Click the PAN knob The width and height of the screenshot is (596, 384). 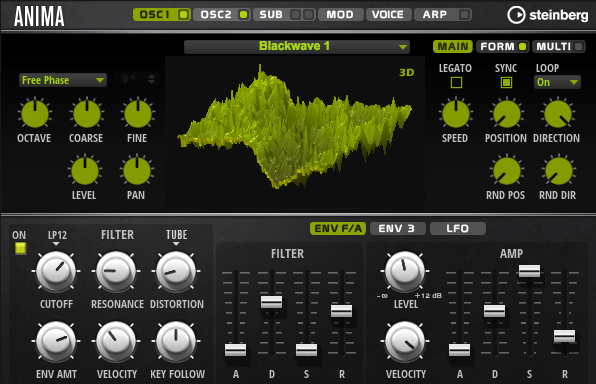coord(137,171)
